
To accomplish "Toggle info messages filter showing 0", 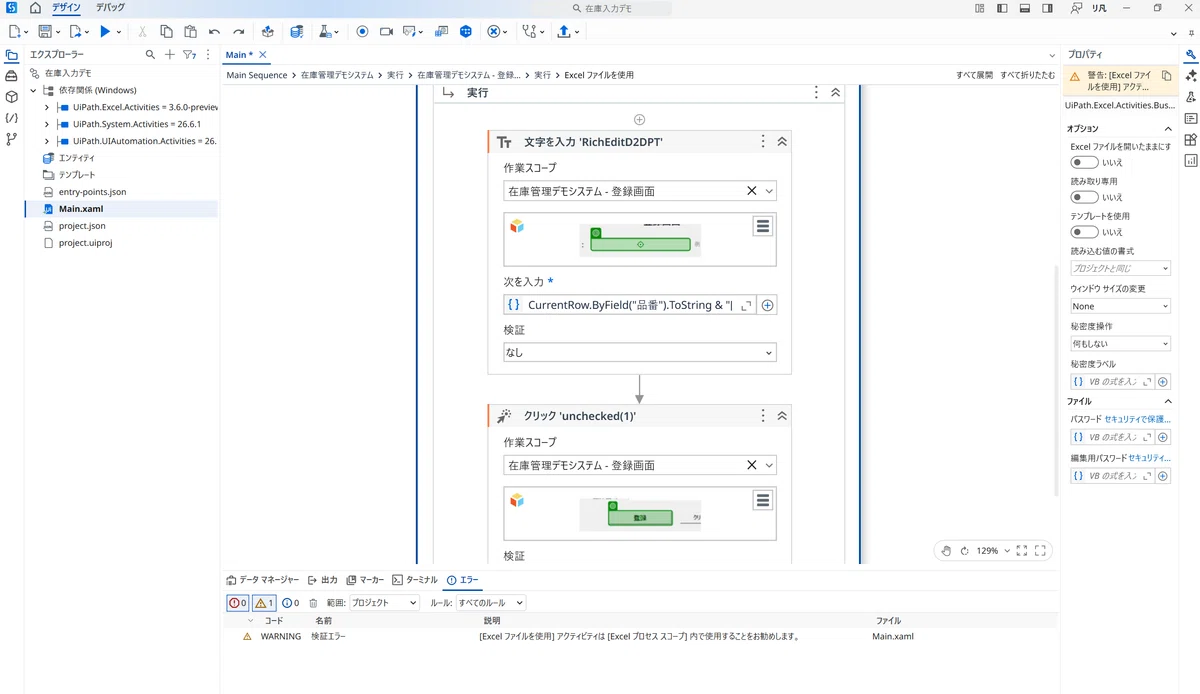I will tap(291, 603).
